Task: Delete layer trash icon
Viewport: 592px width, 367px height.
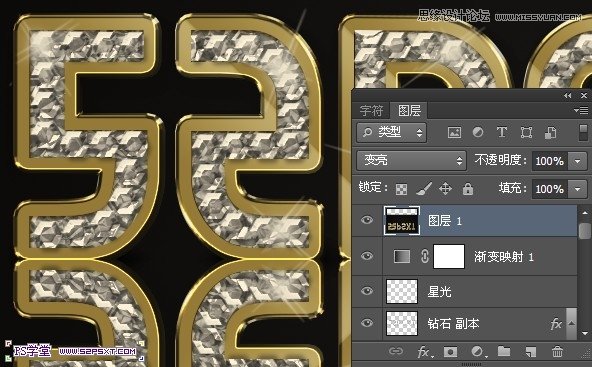Action: (x=557, y=352)
